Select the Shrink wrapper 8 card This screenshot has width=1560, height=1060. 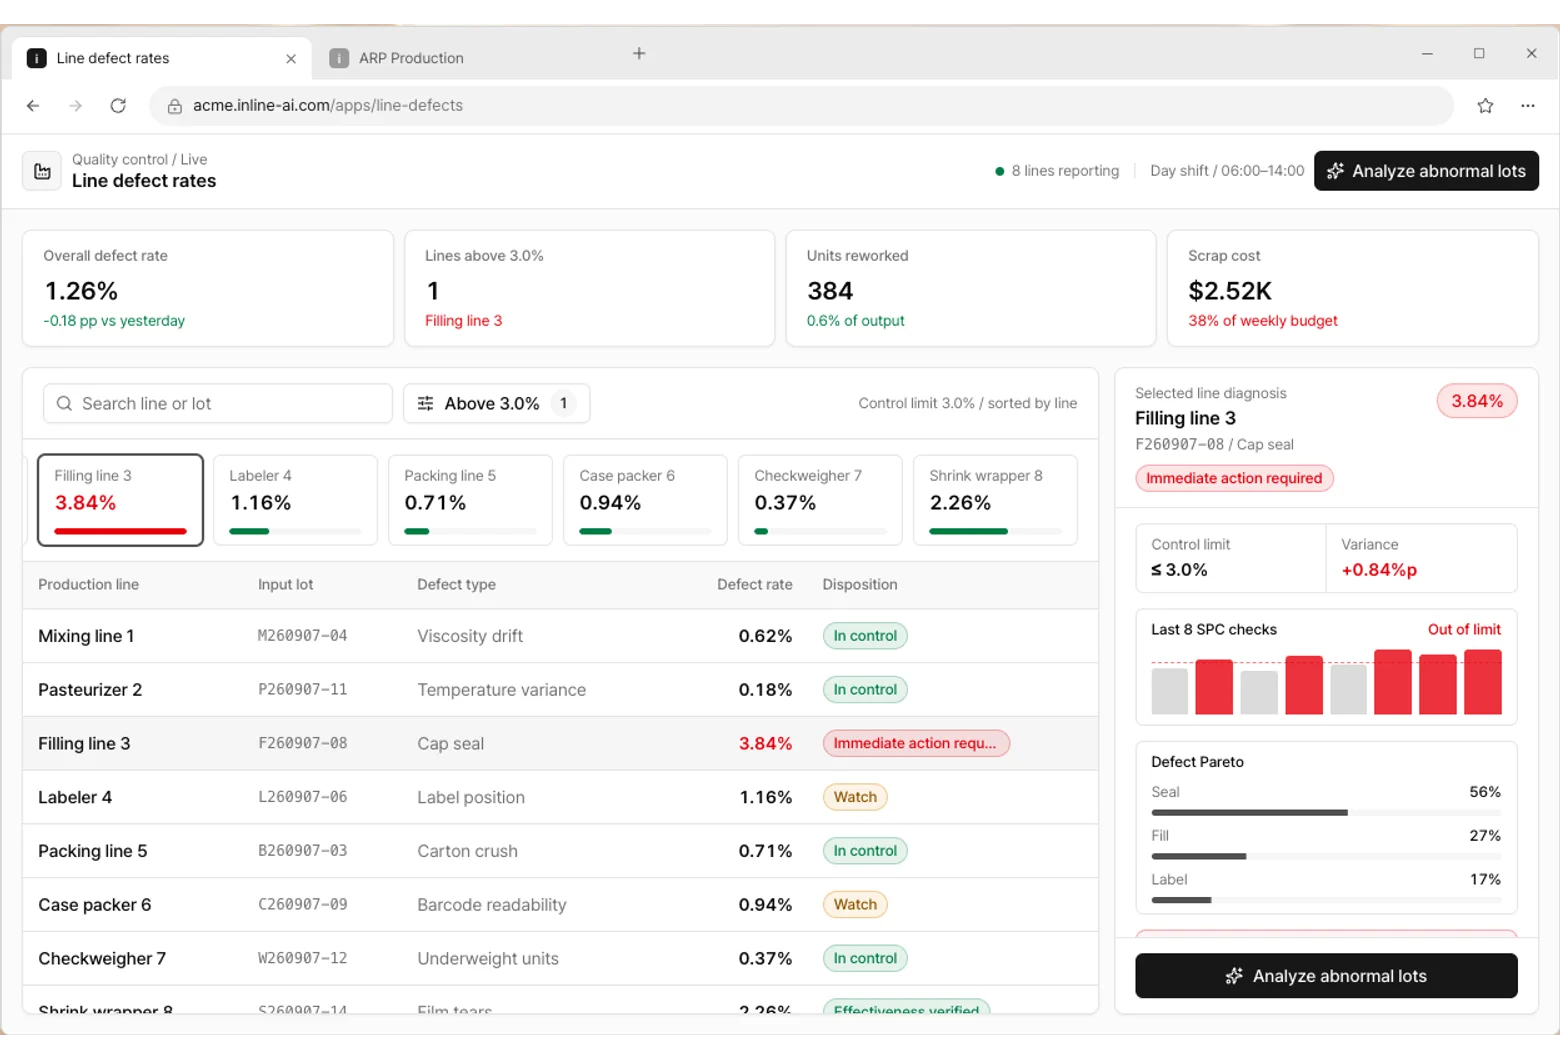click(x=995, y=500)
